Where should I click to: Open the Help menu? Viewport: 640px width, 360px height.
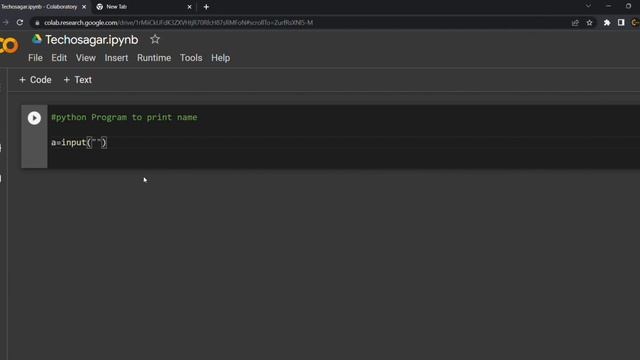pos(220,58)
